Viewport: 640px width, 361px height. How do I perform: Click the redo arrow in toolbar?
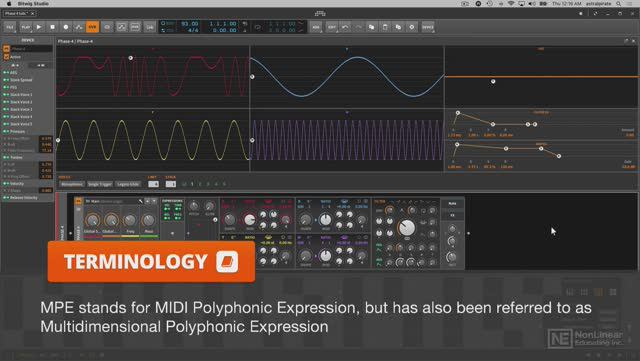click(358, 27)
